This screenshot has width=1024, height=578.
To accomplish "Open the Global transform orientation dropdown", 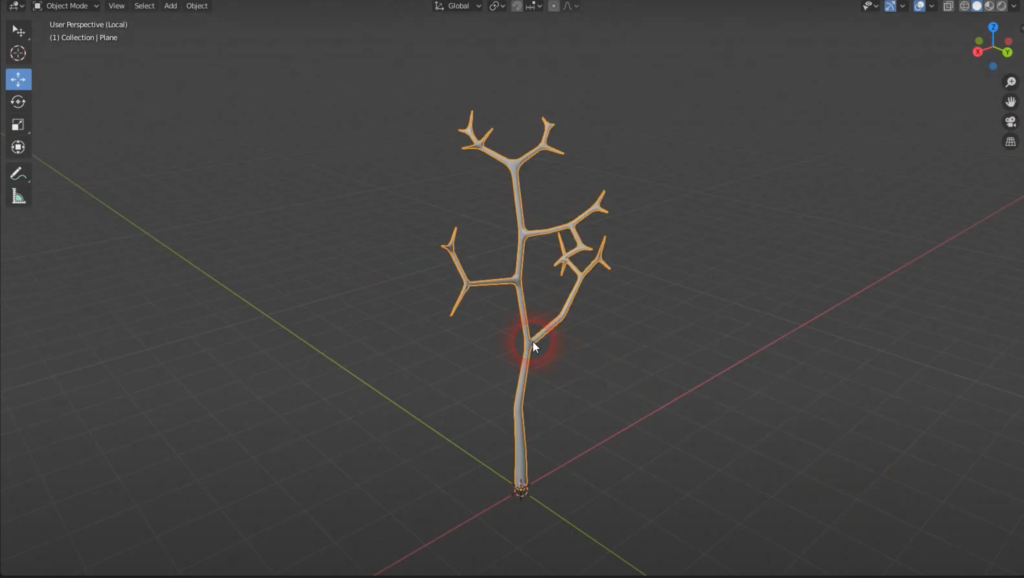I will point(458,6).
